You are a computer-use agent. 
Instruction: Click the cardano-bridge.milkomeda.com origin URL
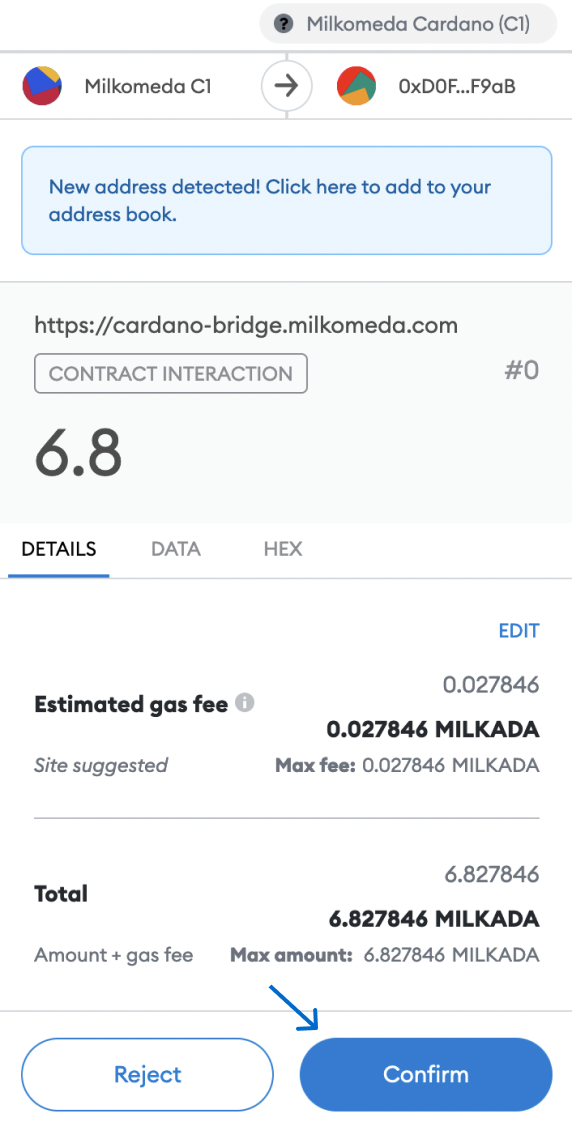pyautogui.click(x=246, y=325)
